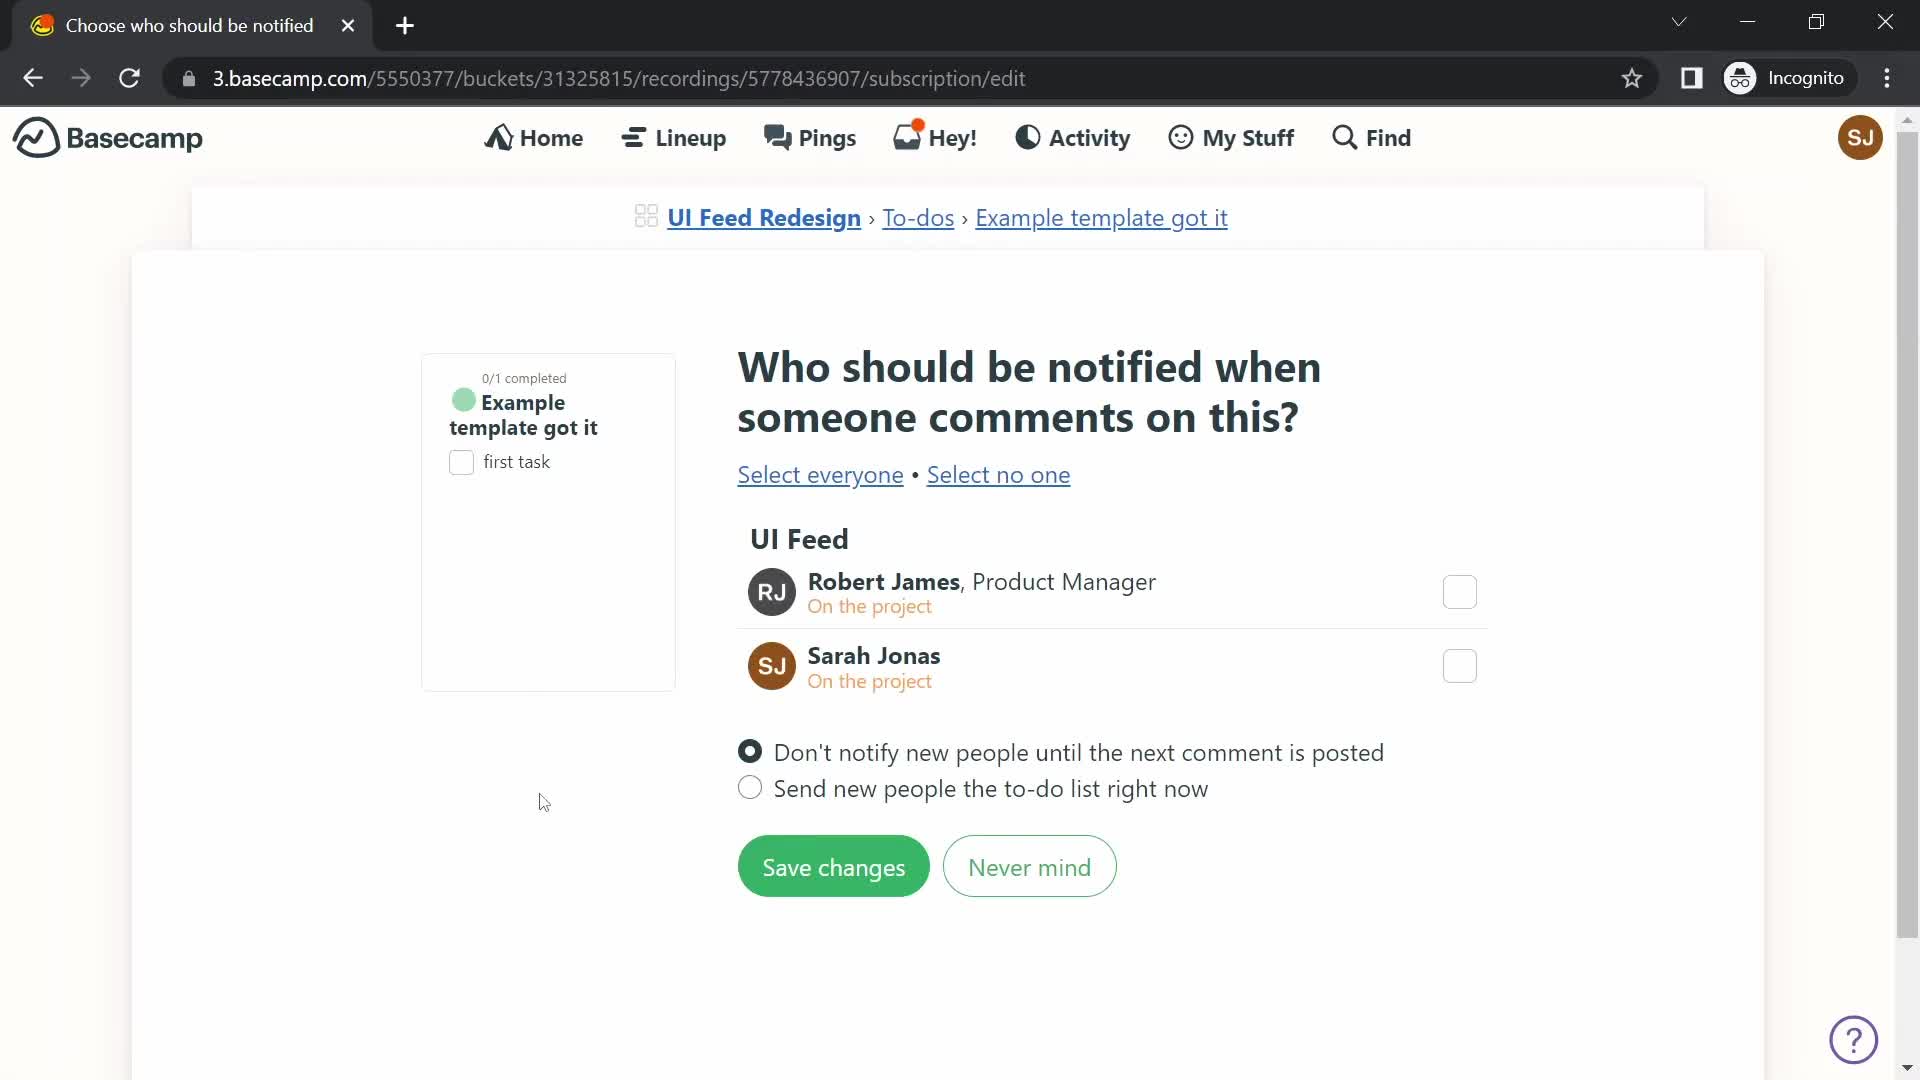Image resolution: width=1920 pixels, height=1080 pixels.
Task: Click the Save changes button
Action: click(x=833, y=868)
